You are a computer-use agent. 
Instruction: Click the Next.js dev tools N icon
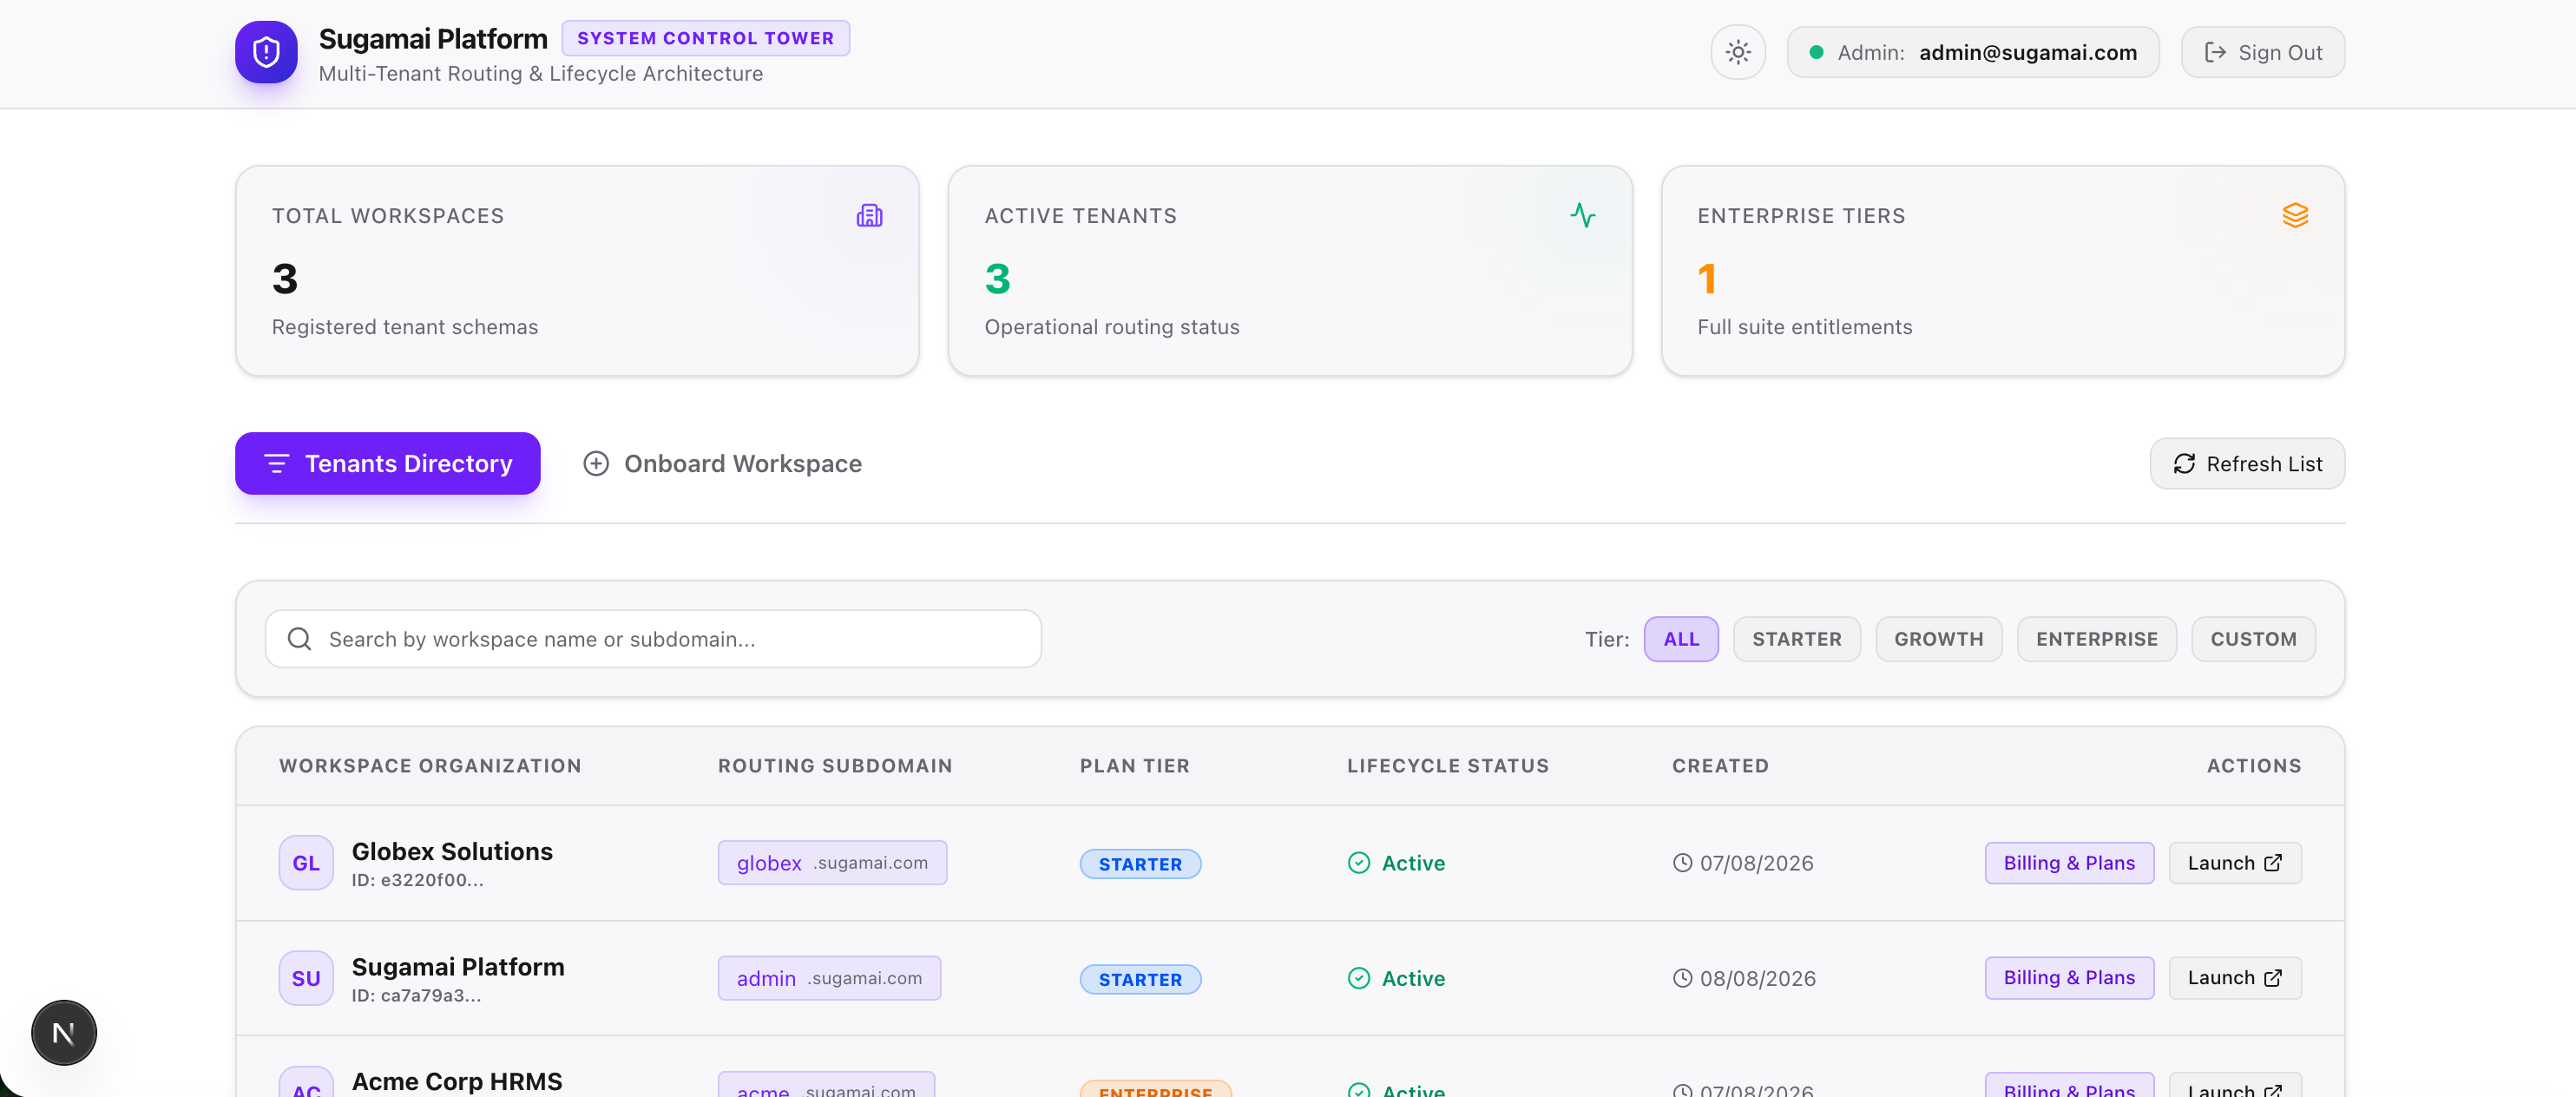tap(64, 1033)
